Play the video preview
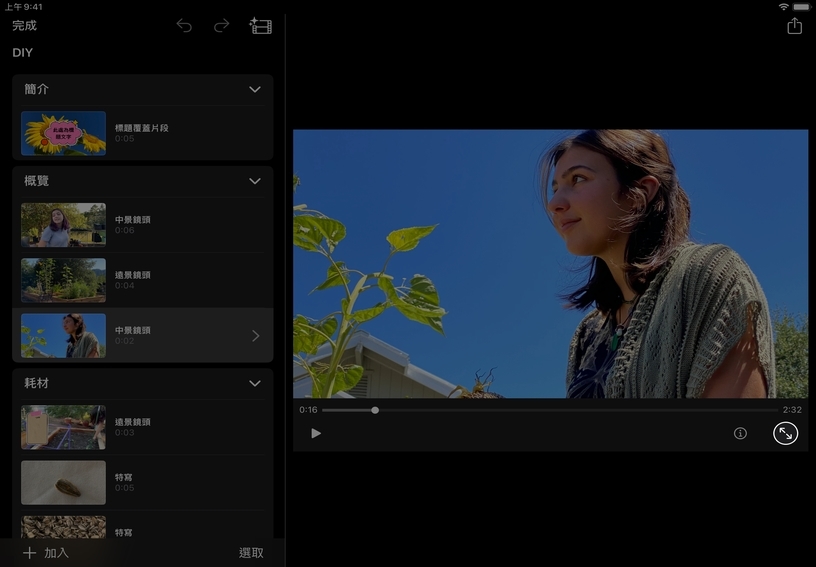This screenshot has width=816, height=567. pos(316,433)
